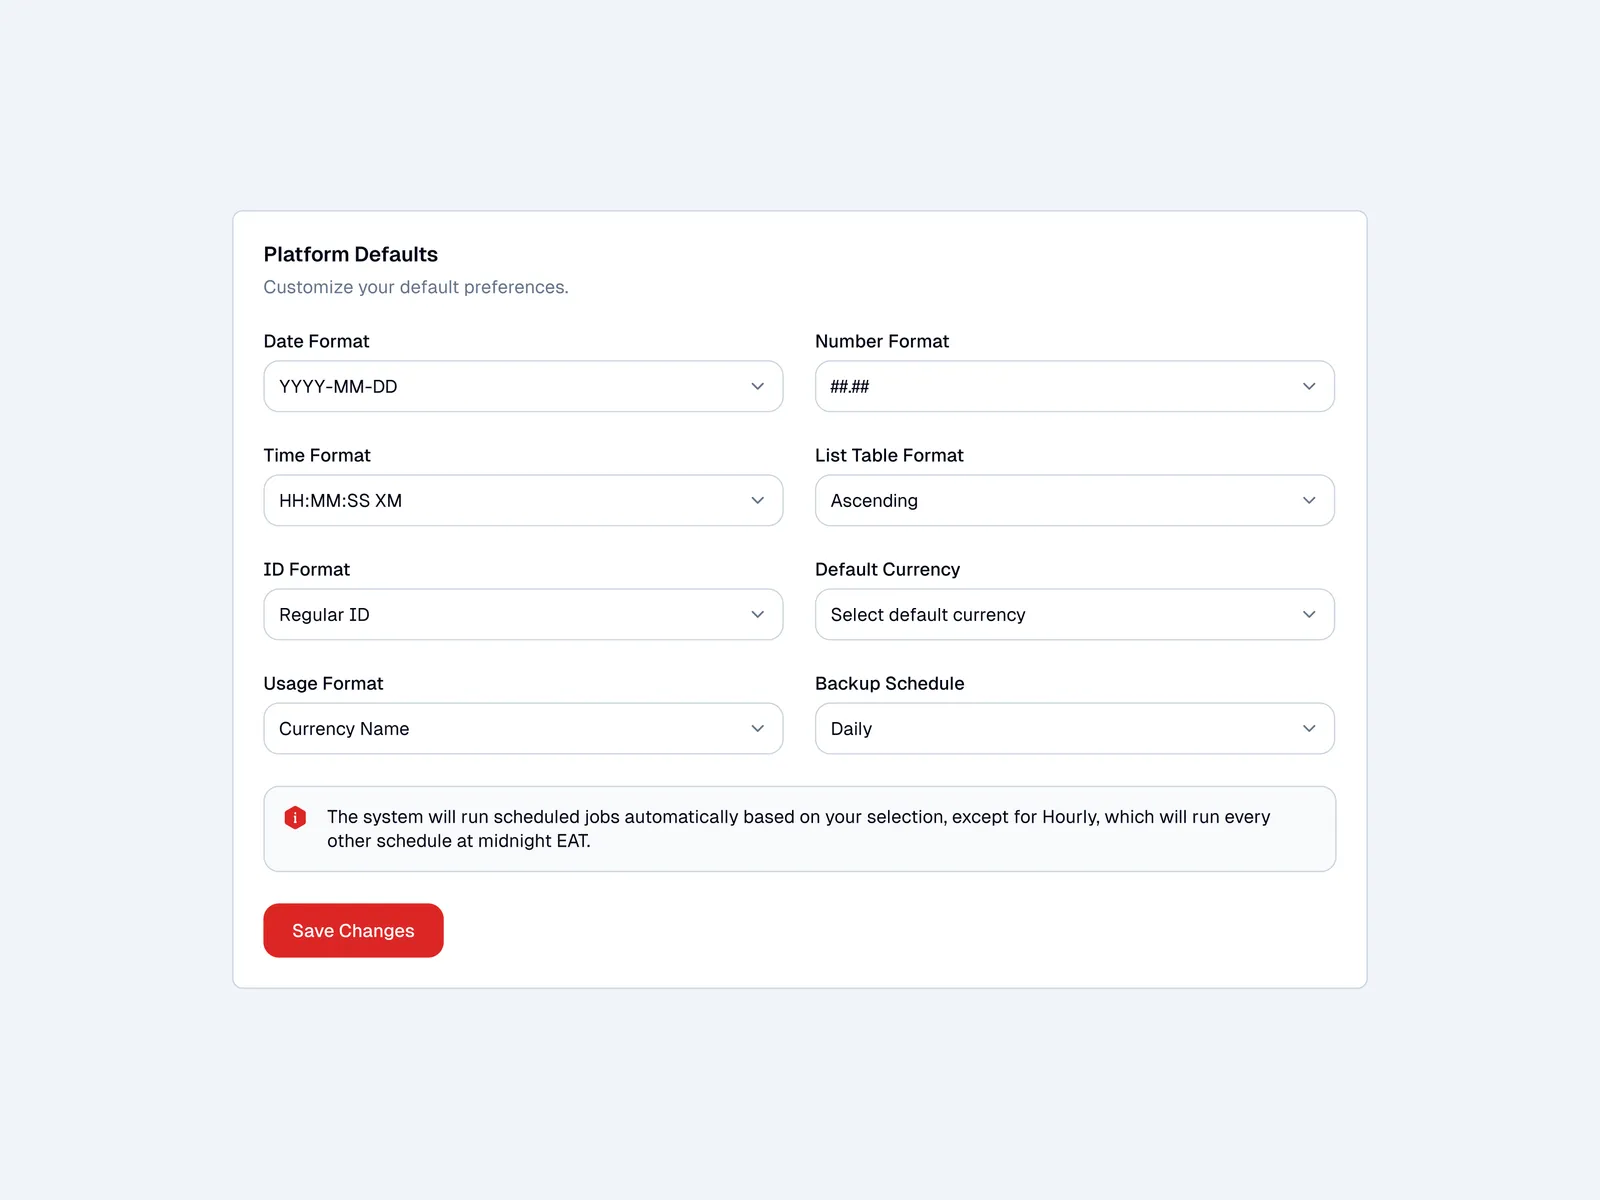Expand the Regular ID dropdown
This screenshot has width=1600, height=1200.
pos(500,614)
